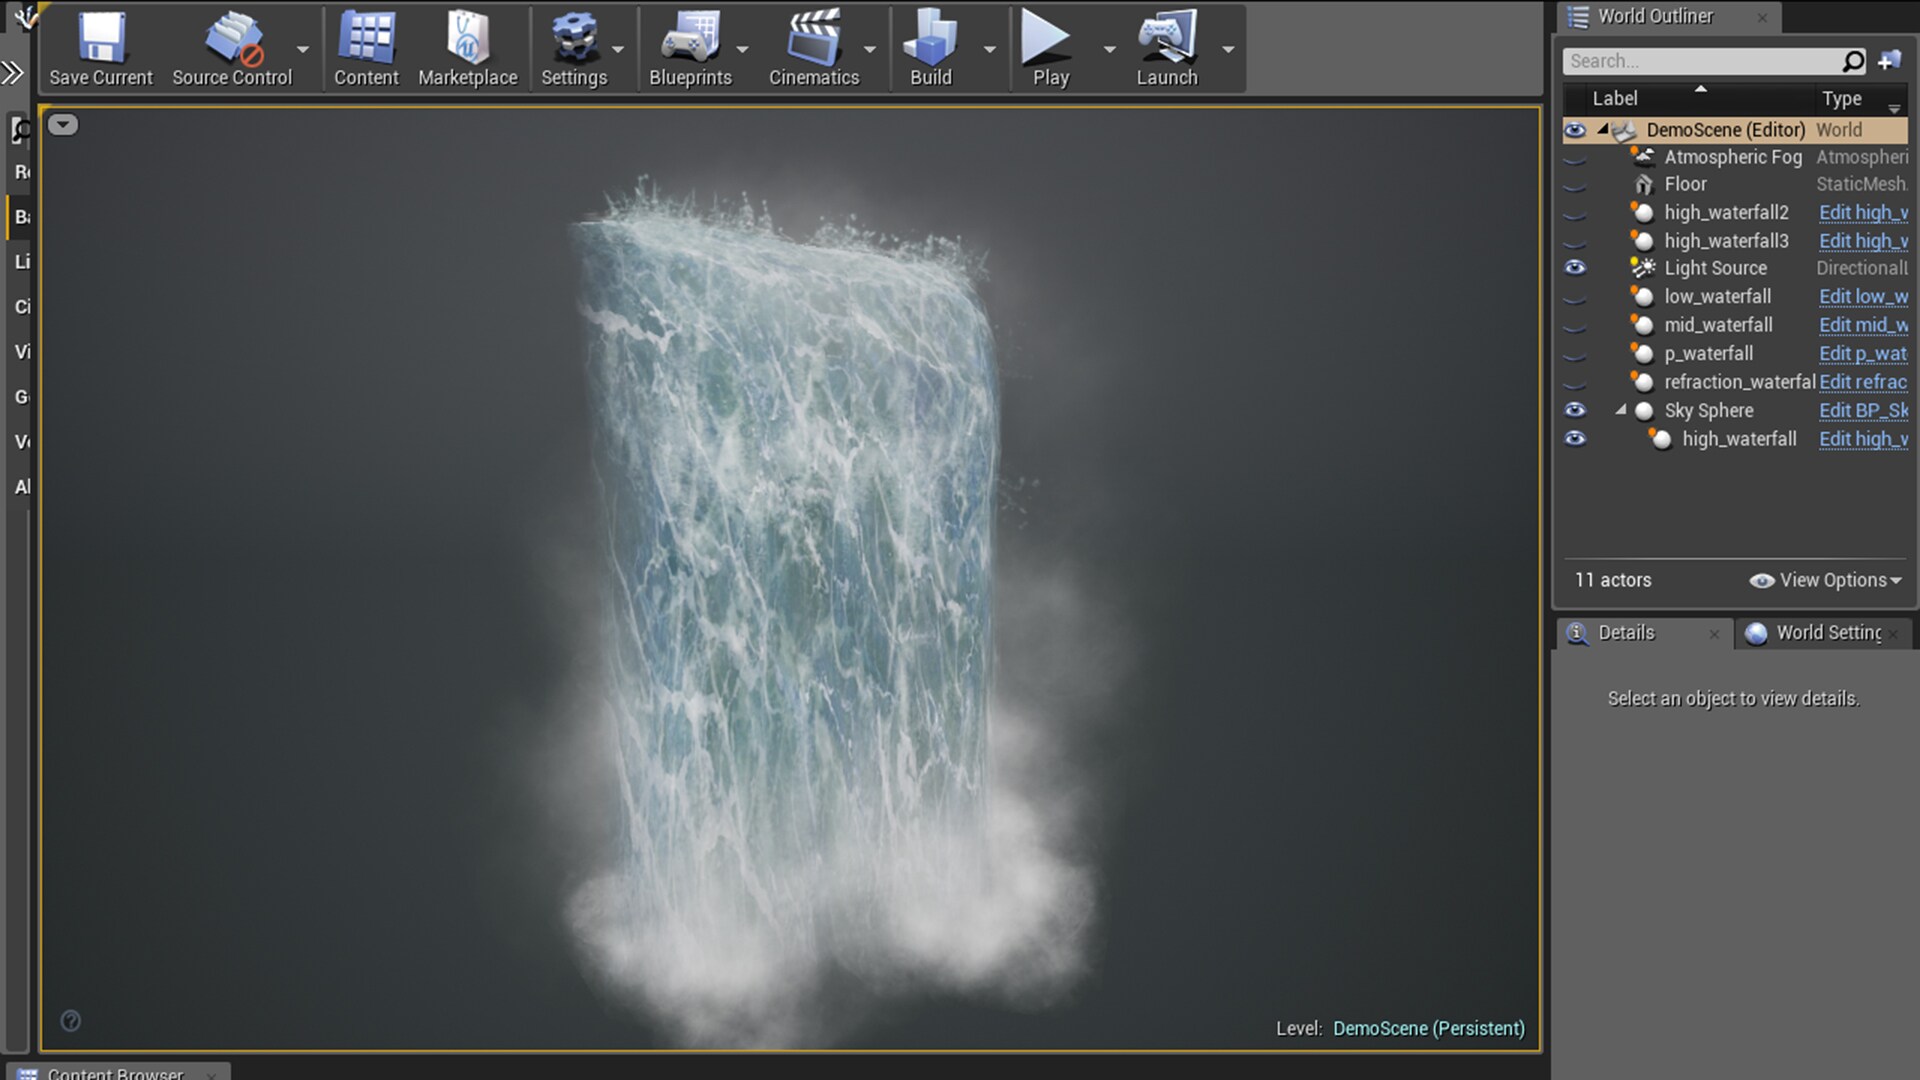
Task: Toggle visibility of the Light Source actor
Action: [x=1576, y=267]
